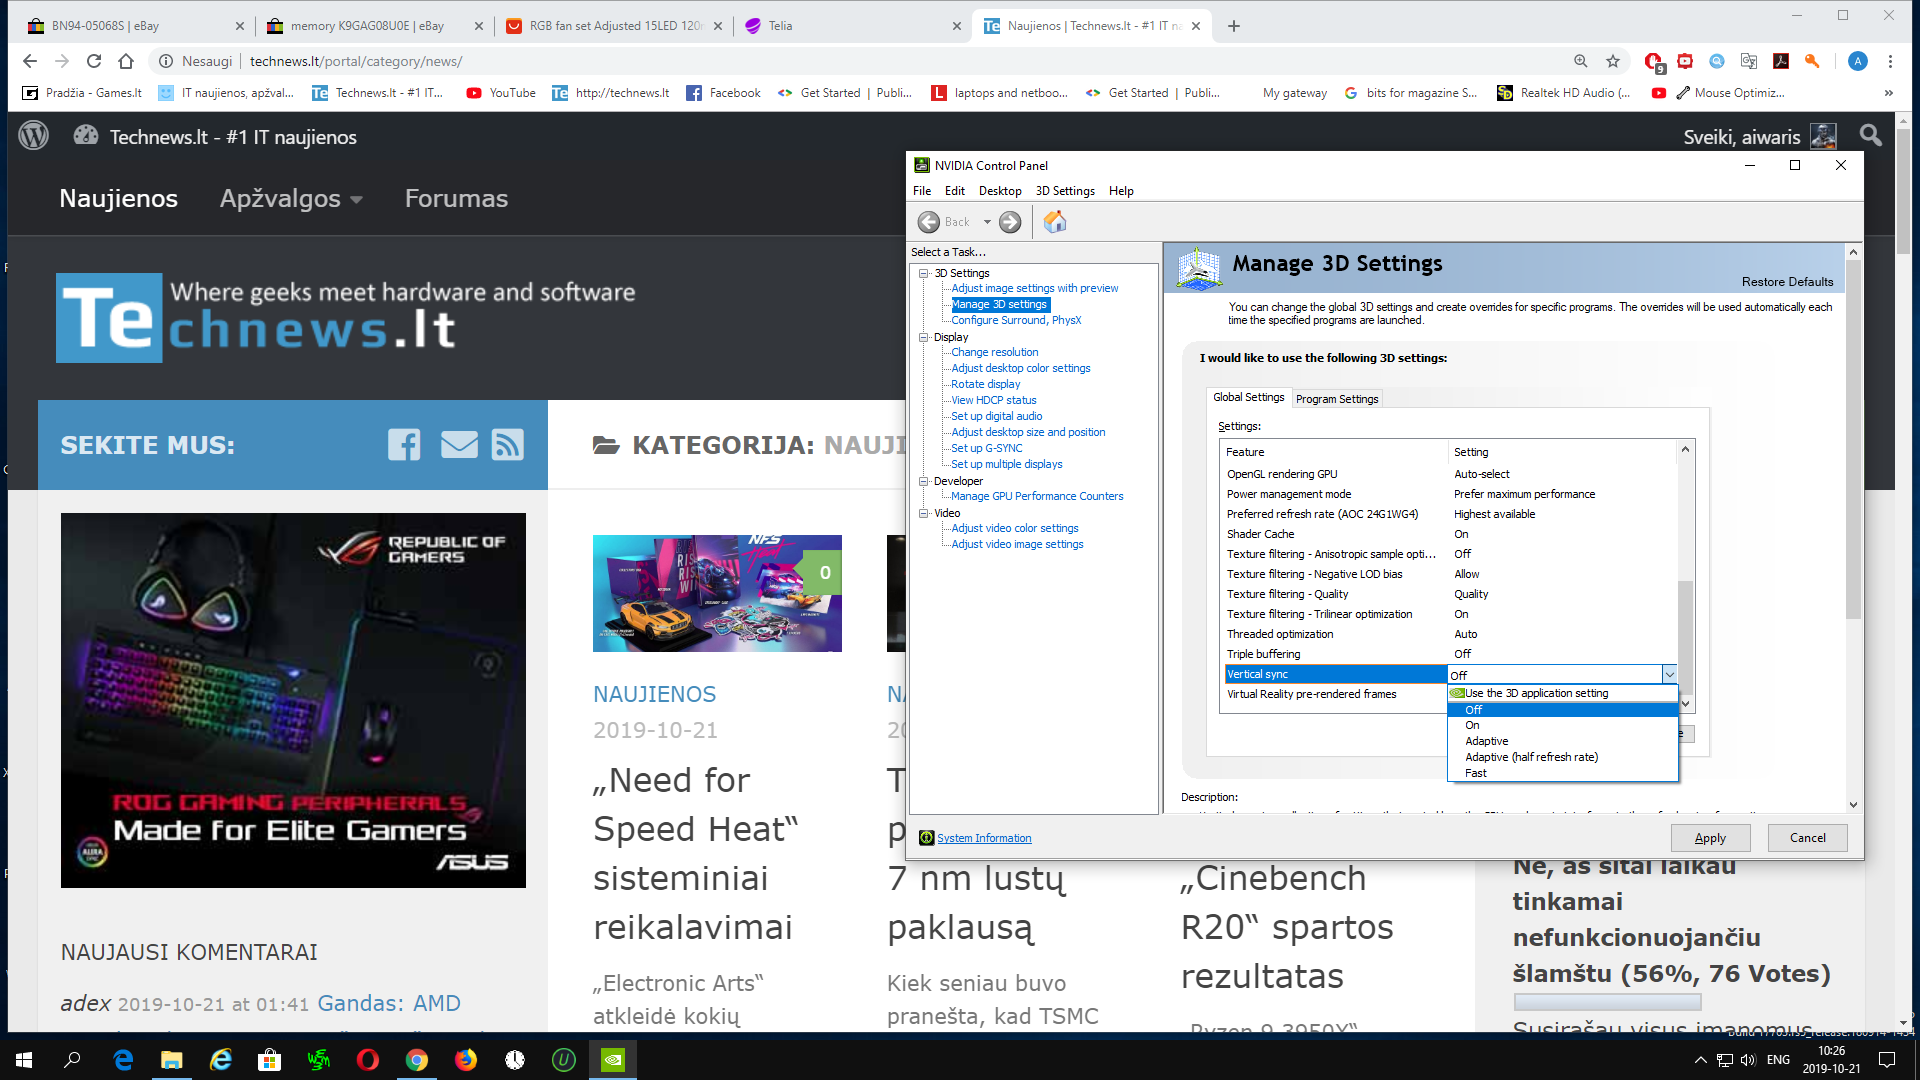Show more Chrome bookmarks via chevron
The image size is (1920, 1080).
(1888, 93)
